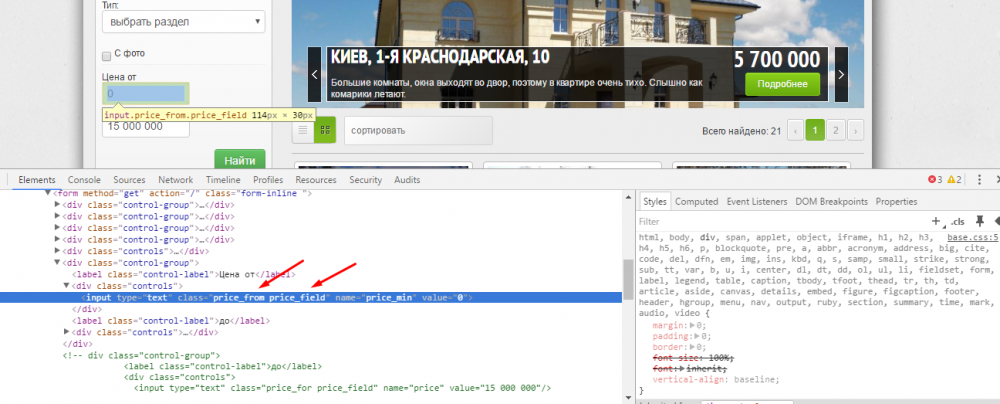Switch to the Computed sidebar tab
Screen dimensions: 1000x404
point(696,202)
